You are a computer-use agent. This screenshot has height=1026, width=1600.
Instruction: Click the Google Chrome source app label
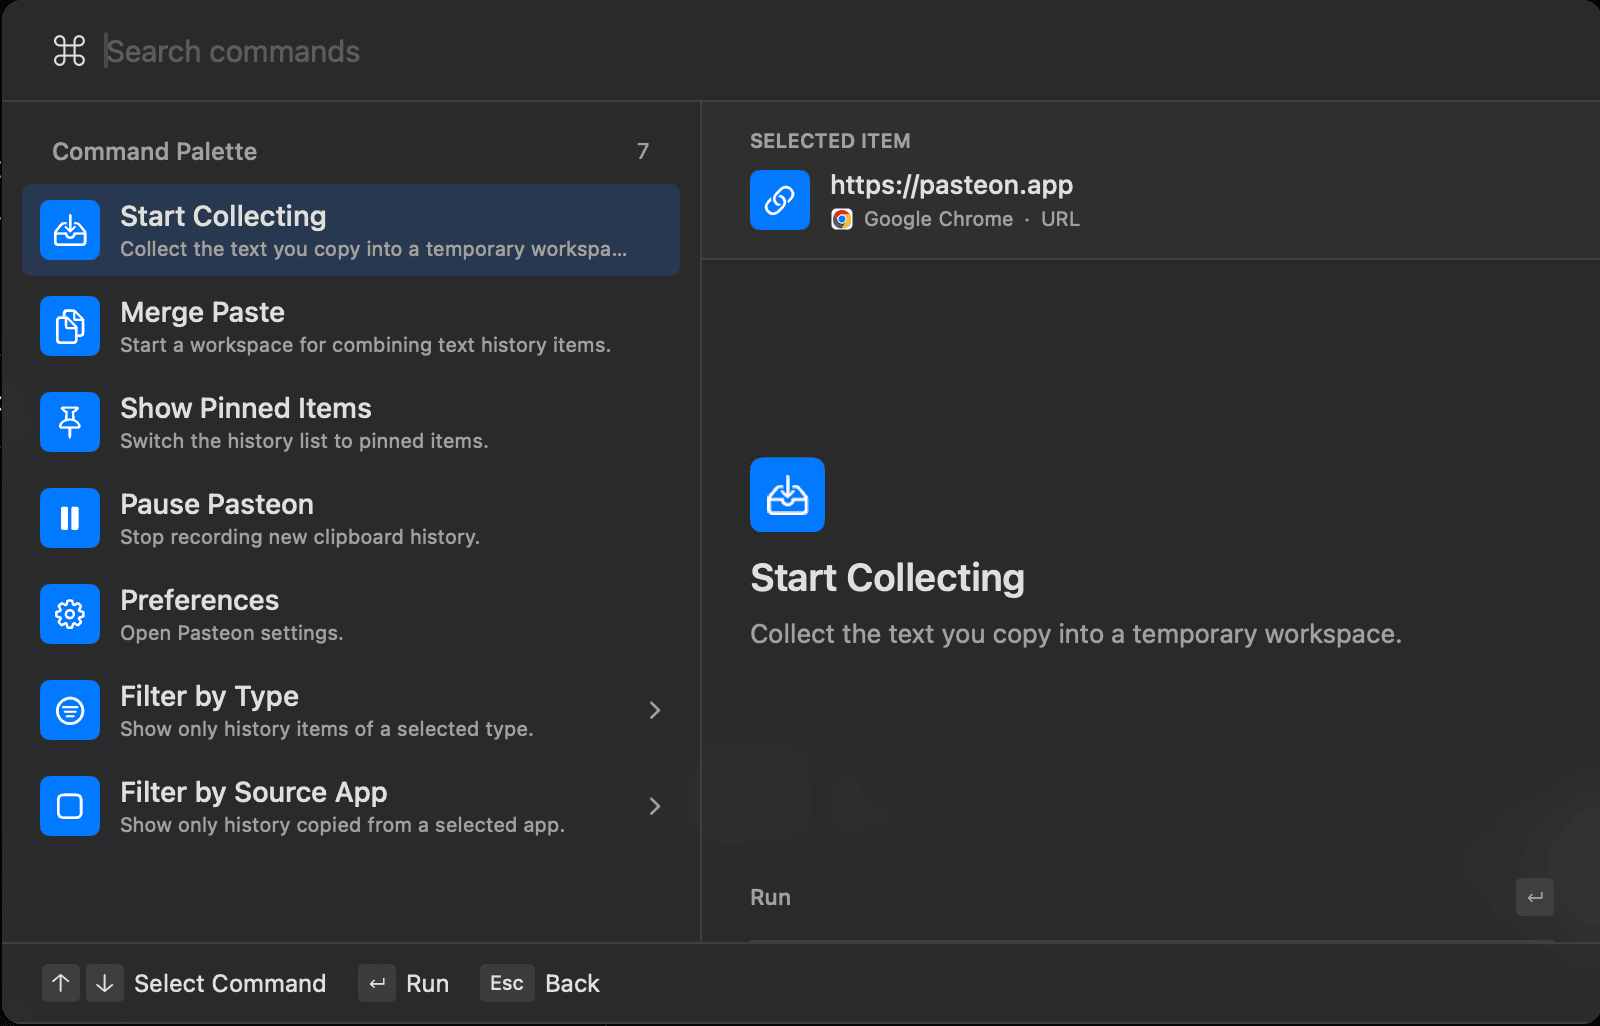(938, 219)
